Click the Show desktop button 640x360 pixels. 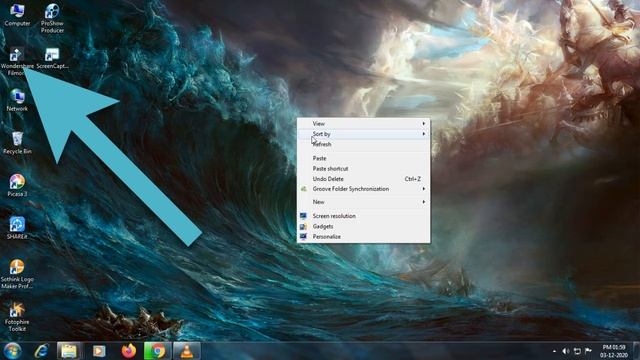coord(637,351)
